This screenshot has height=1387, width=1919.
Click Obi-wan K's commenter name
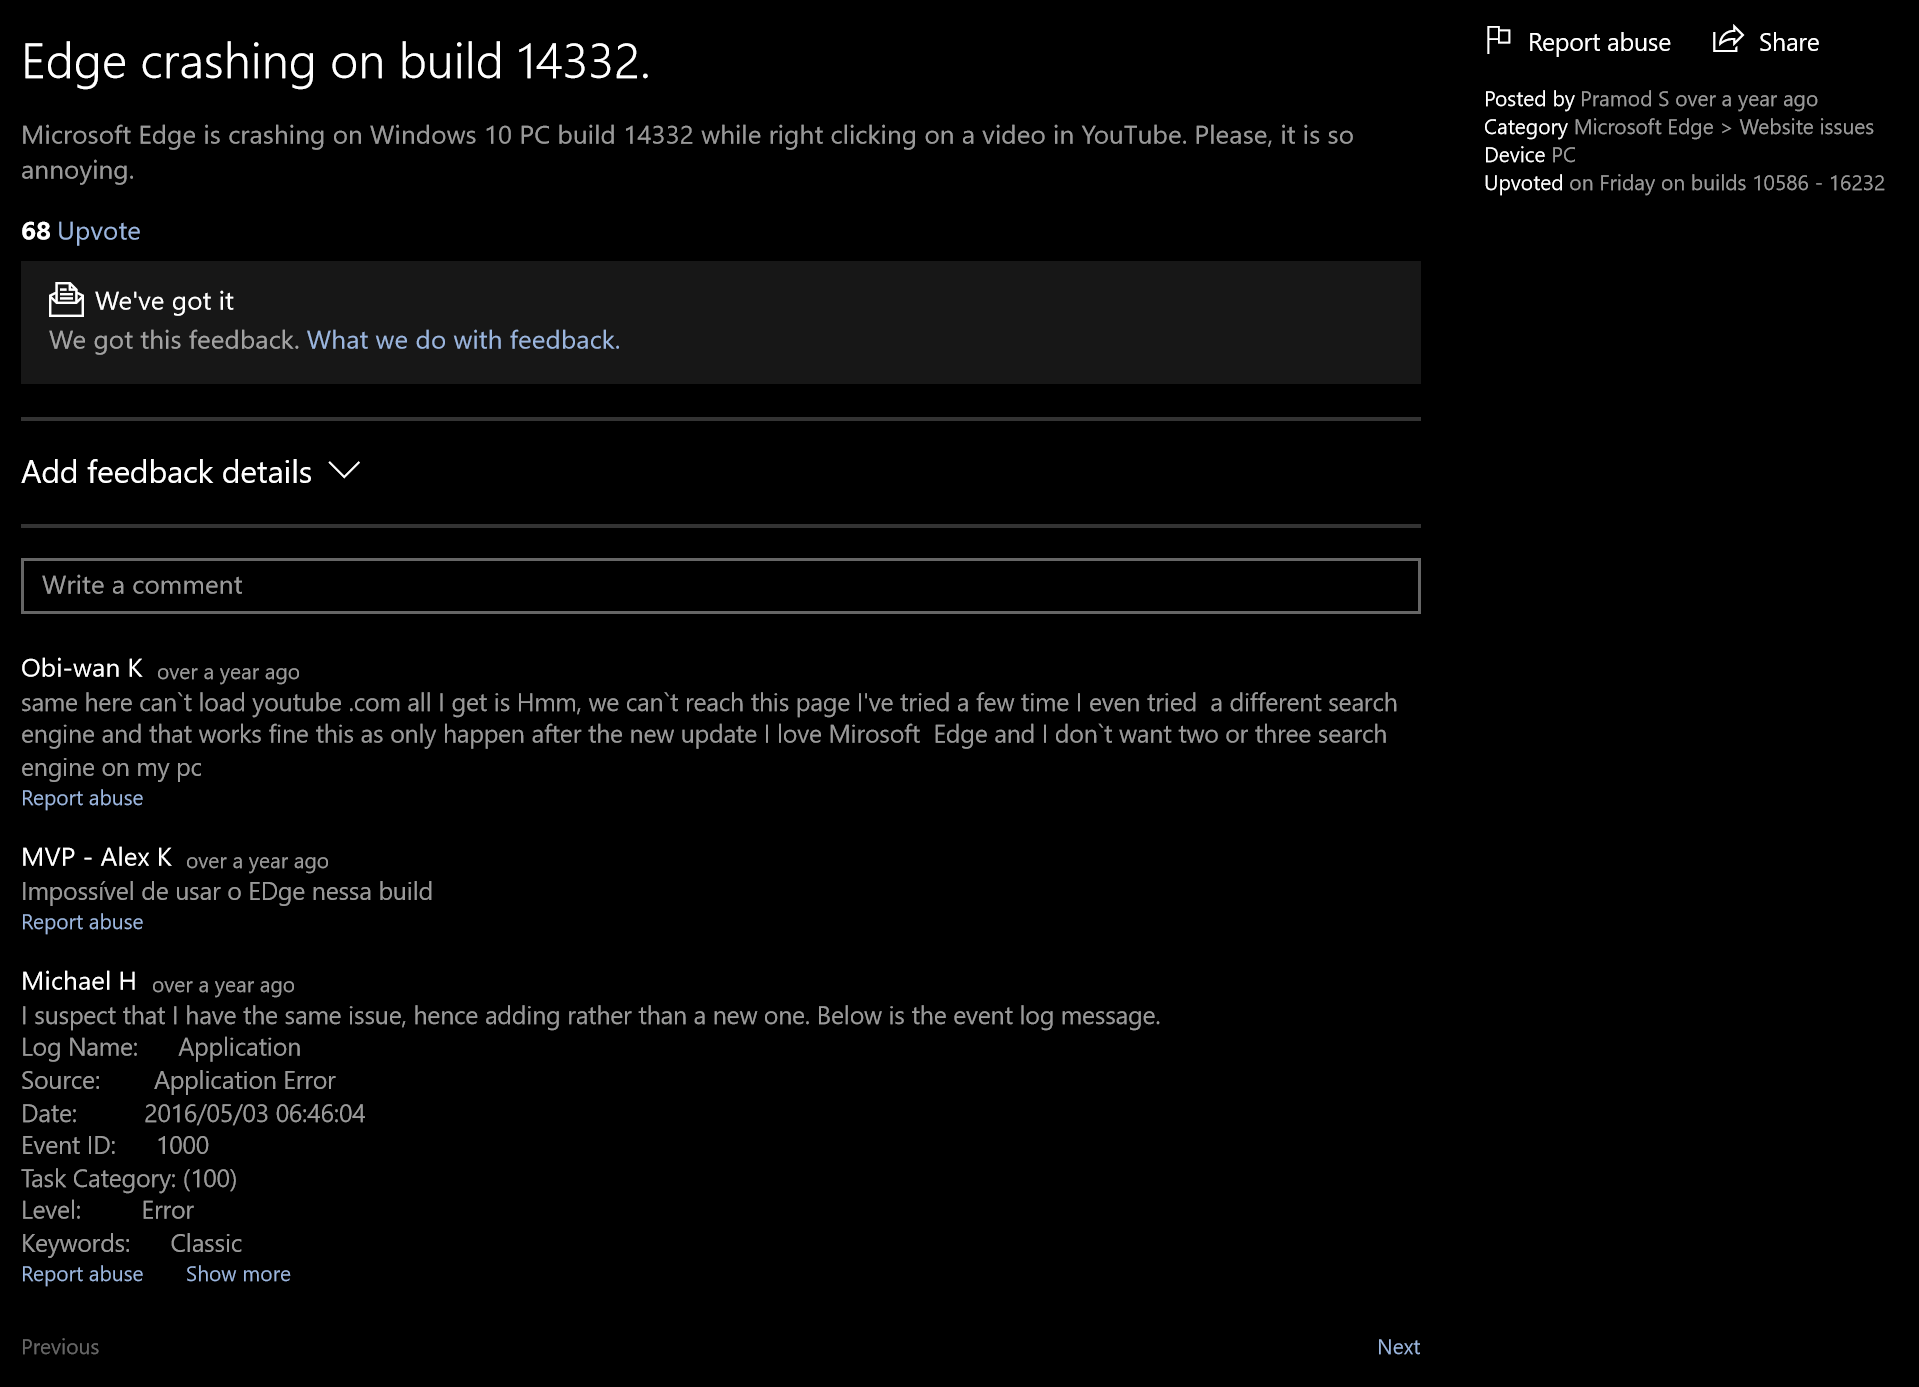(x=82, y=668)
